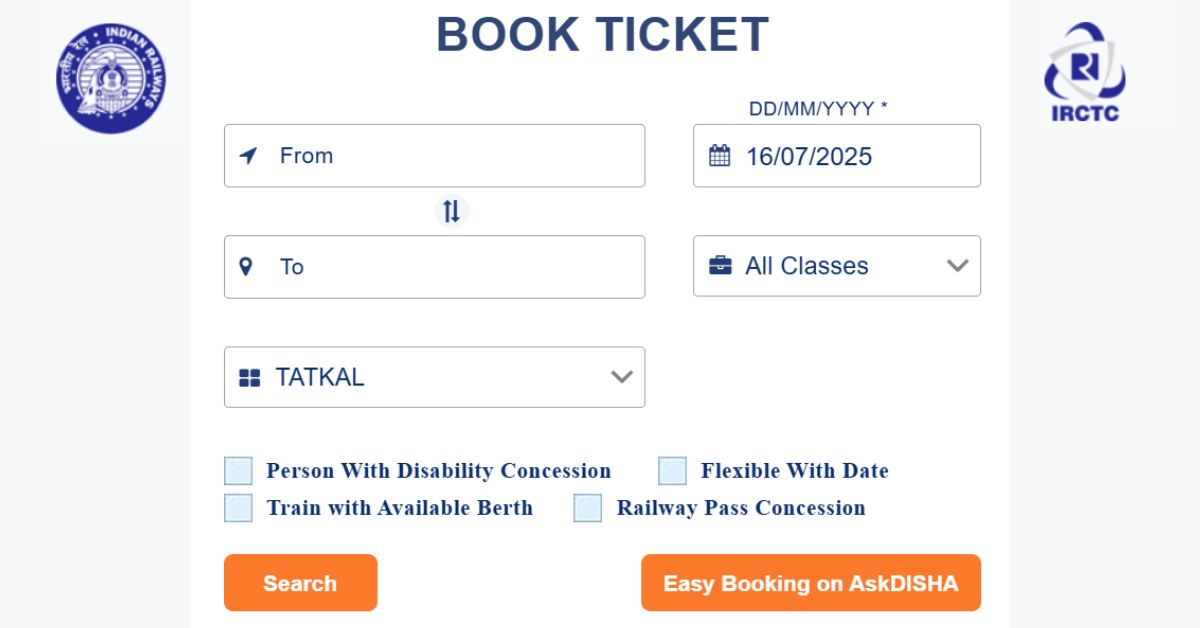Enable Person With Disability Concession checkbox

[x=238, y=471]
